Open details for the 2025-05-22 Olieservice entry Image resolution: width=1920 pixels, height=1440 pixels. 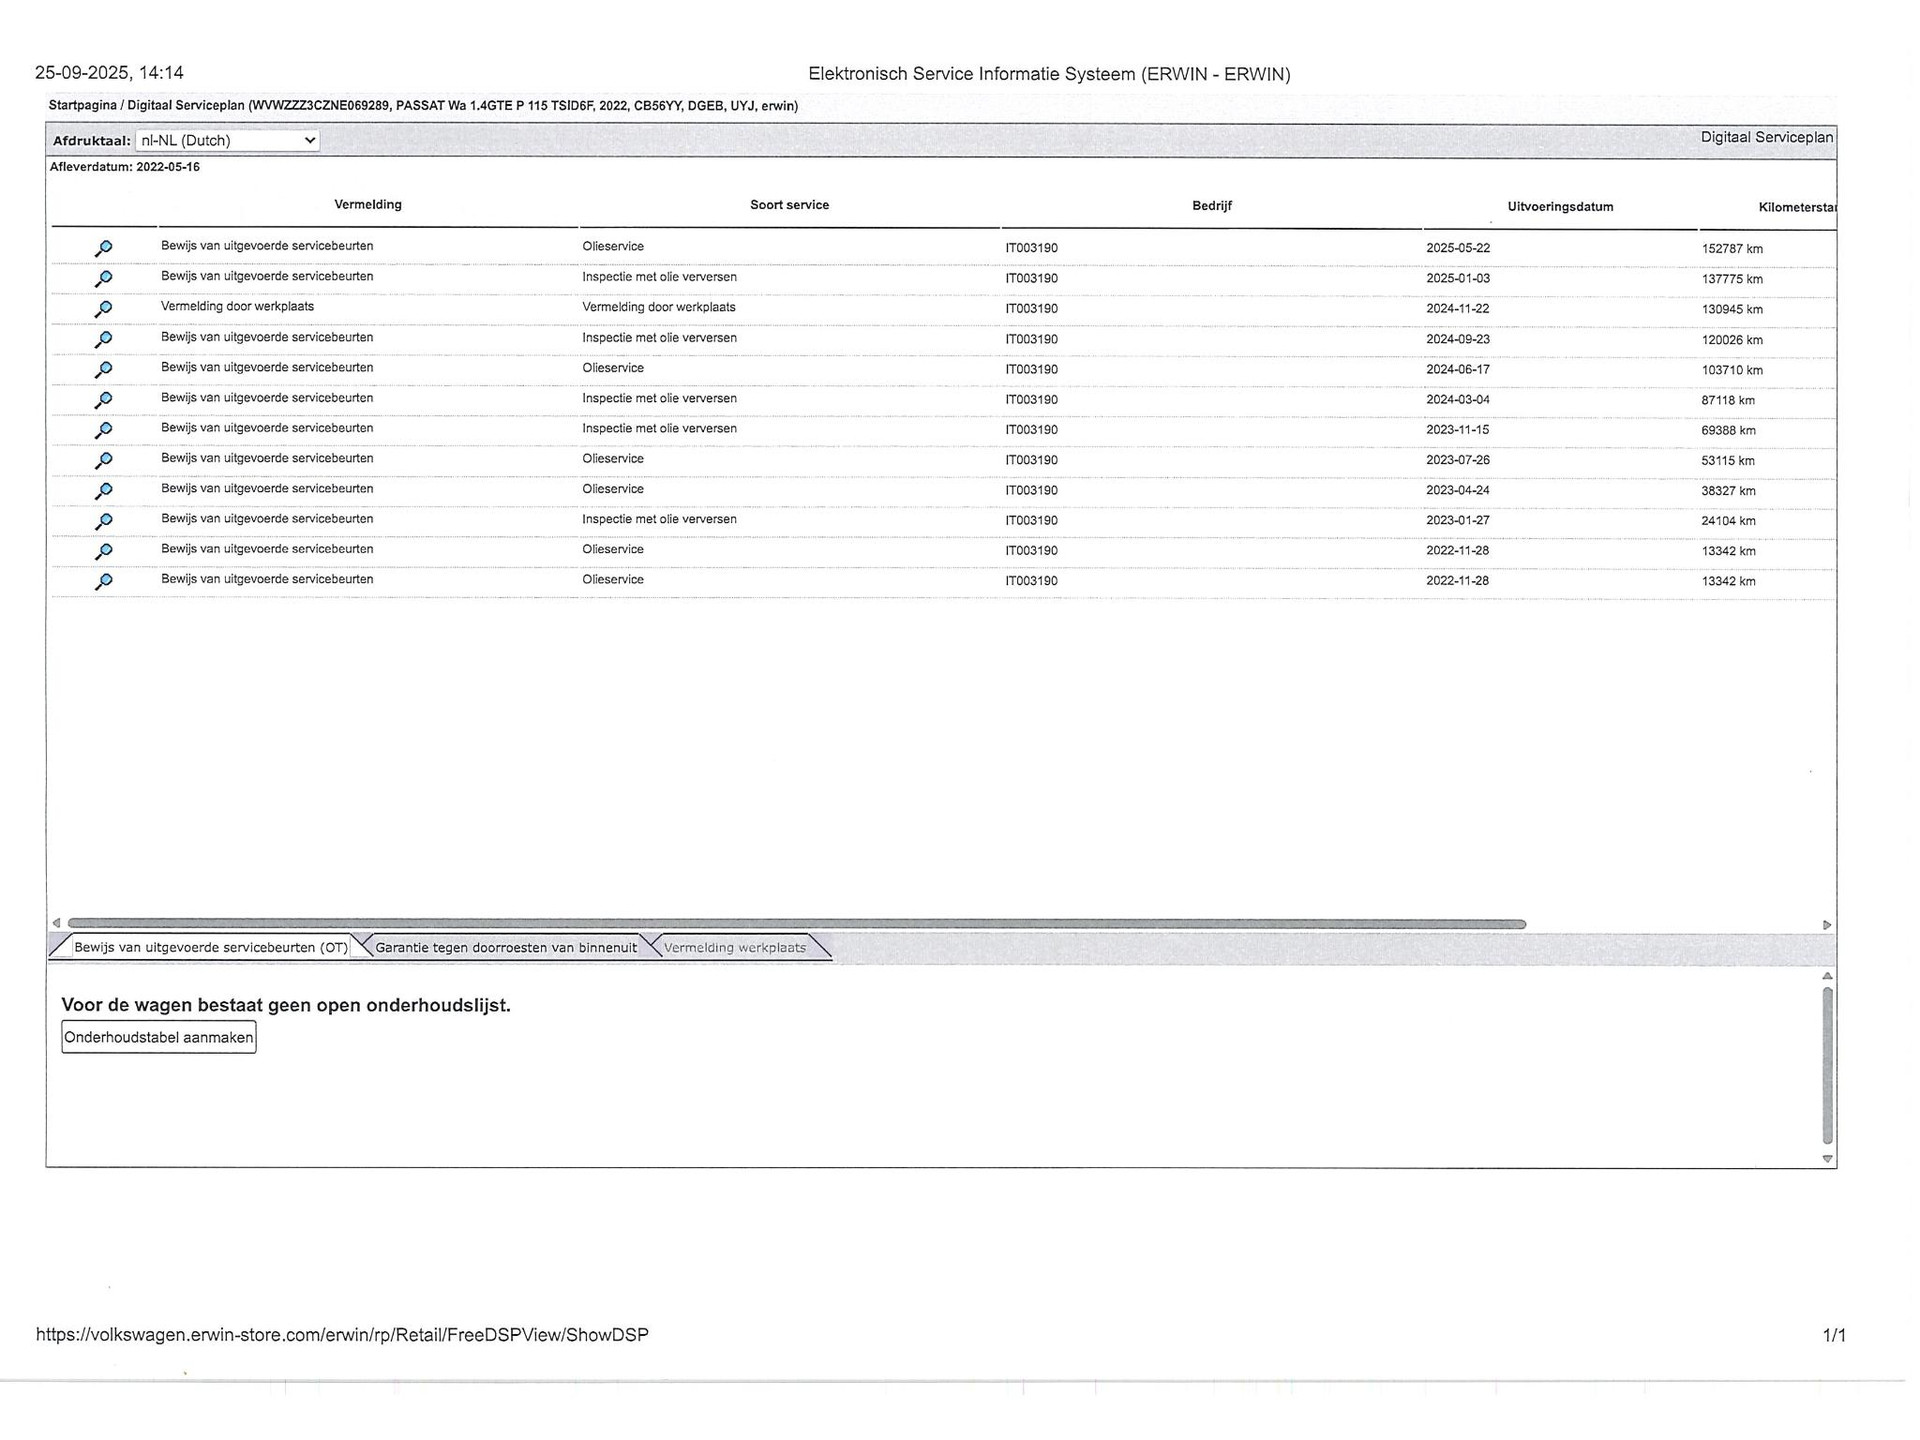tap(103, 248)
